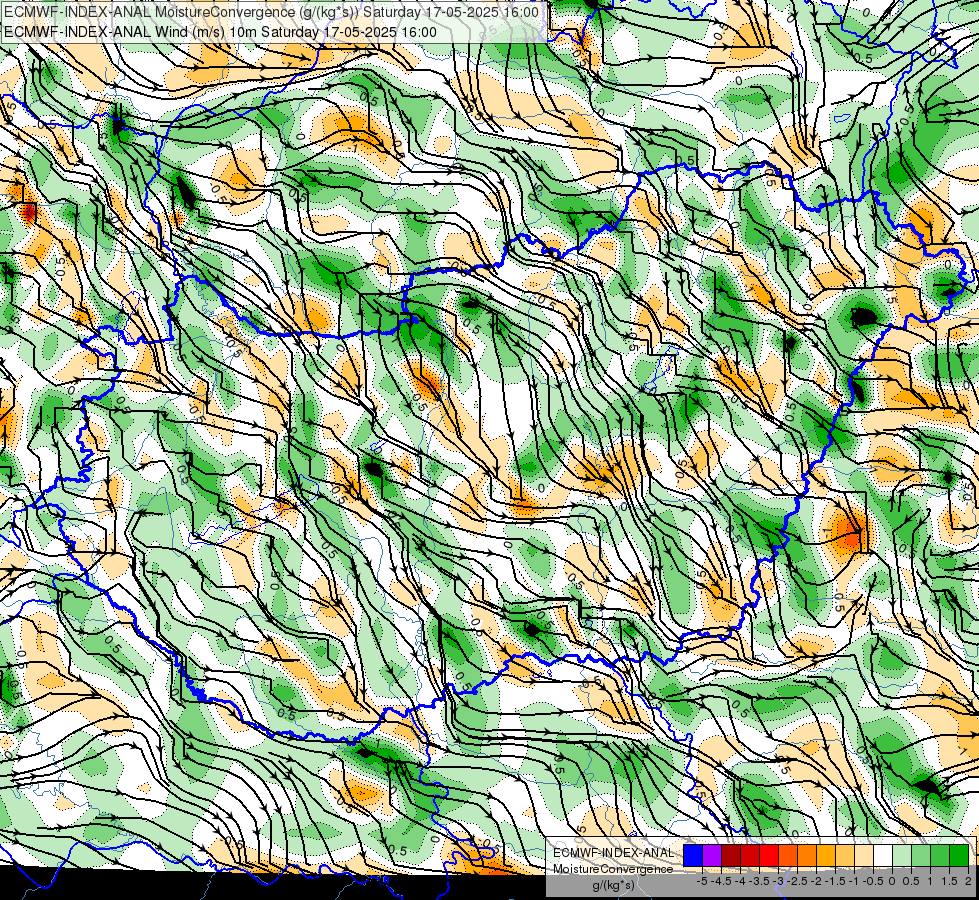Pick the darkest green swatch between 1.5 and 2
Image resolution: width=979 pixels, height=900 pixels.
(959, 856)
